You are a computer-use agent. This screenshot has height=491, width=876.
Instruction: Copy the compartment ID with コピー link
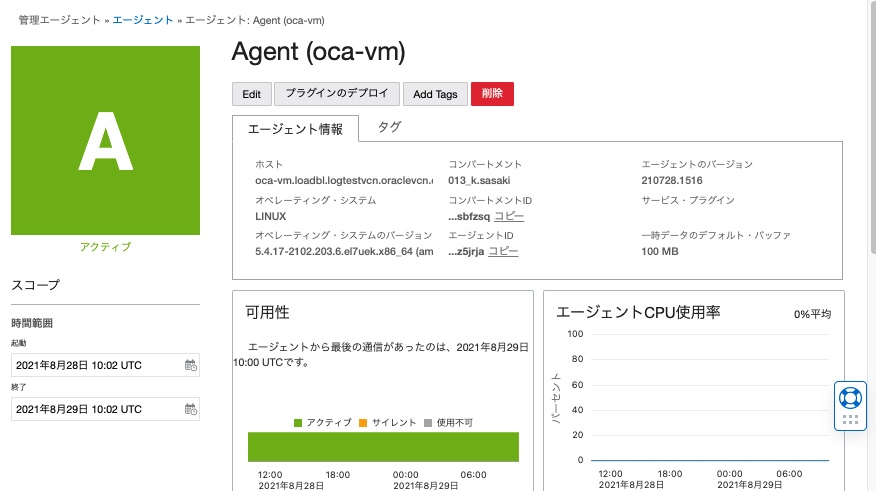[508, 216]
